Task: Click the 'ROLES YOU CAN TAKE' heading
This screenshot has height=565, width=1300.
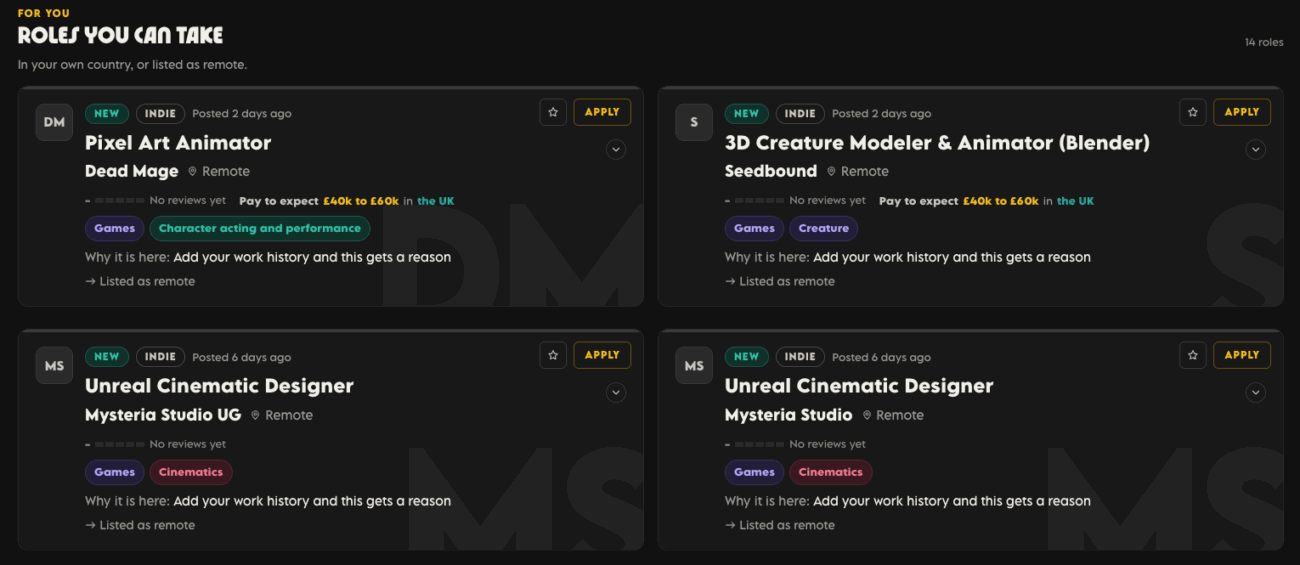Action: tap(120, 35)
